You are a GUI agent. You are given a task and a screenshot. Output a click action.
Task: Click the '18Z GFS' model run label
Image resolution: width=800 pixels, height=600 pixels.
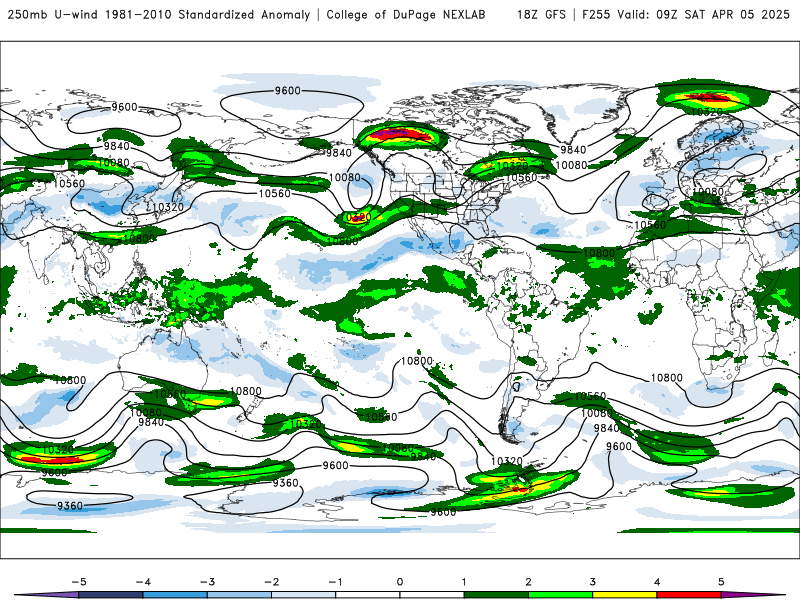pyautogui.click(x=541, y=14)
